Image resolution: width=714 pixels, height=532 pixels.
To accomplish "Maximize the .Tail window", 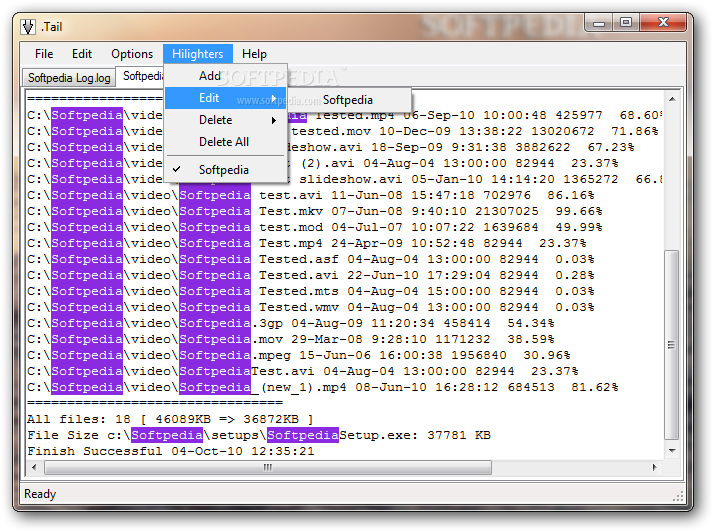I will click(x=626, y=23).
